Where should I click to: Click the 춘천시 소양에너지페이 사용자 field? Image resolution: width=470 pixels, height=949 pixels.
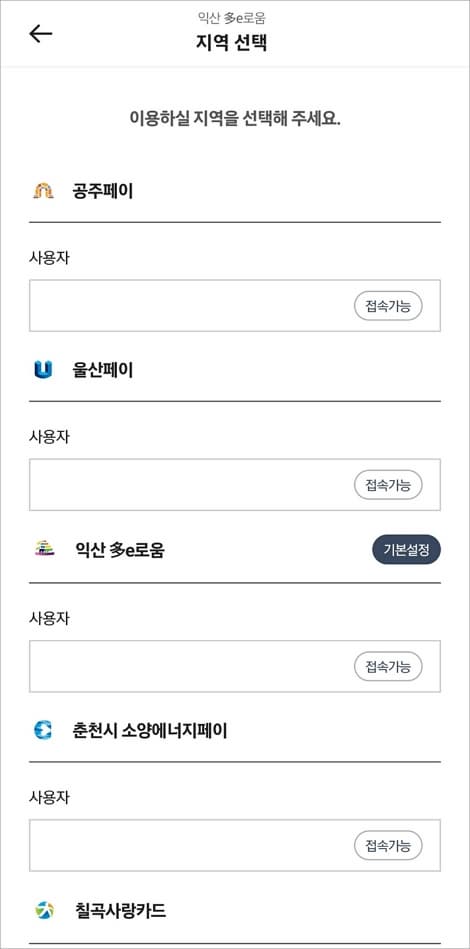[235, 846]
